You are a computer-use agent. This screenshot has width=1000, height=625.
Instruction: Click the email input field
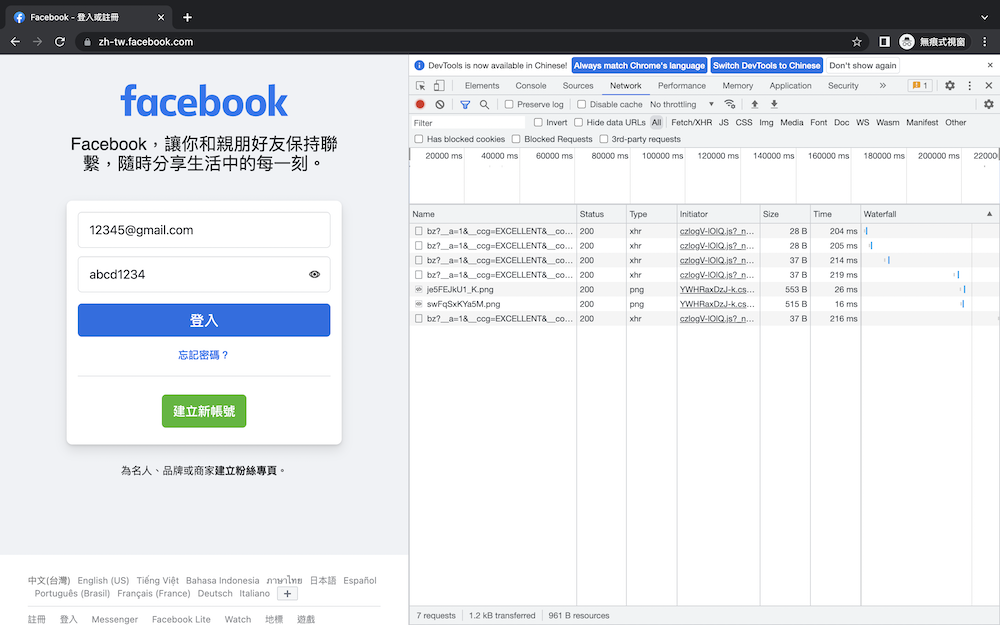(x=204, y=230)
